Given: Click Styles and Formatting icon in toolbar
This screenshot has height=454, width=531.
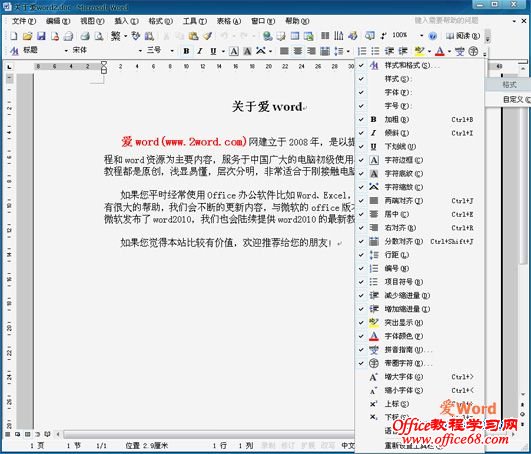Looking at the screenshot, I should tap(14, 51).
